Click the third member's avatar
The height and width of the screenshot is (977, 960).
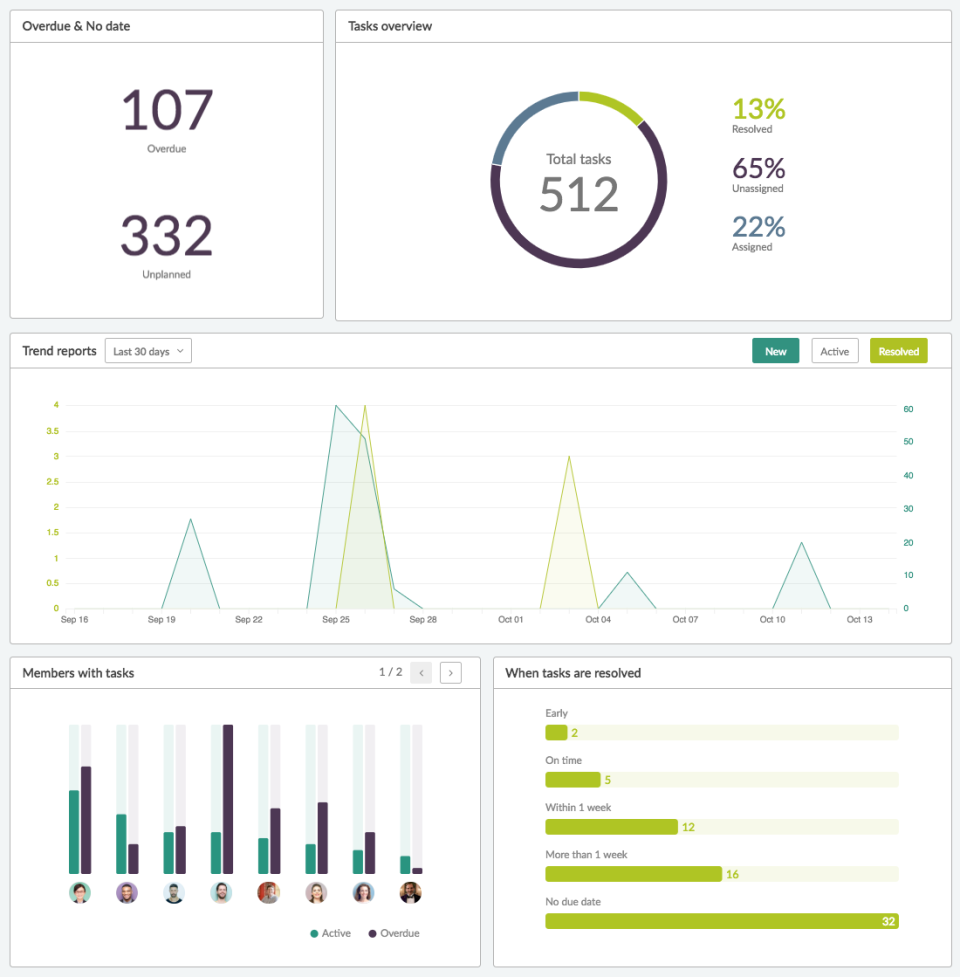click(174, 892)
